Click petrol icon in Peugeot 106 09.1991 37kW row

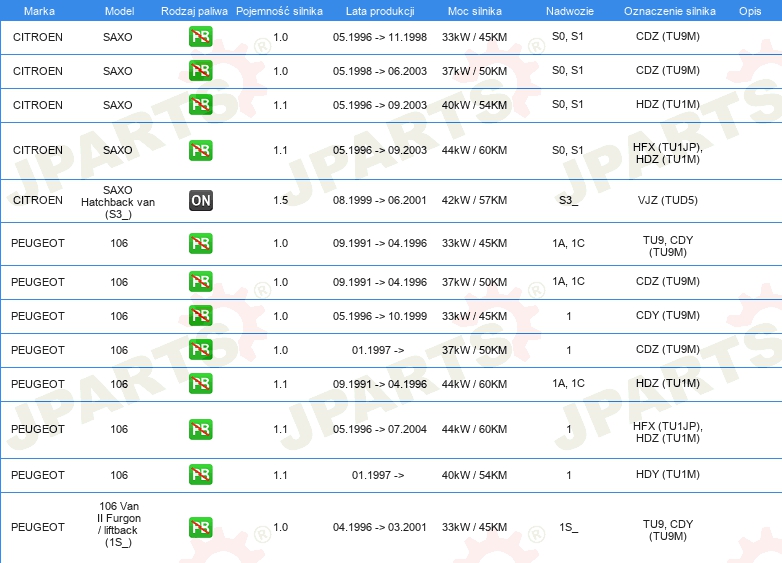200,282
